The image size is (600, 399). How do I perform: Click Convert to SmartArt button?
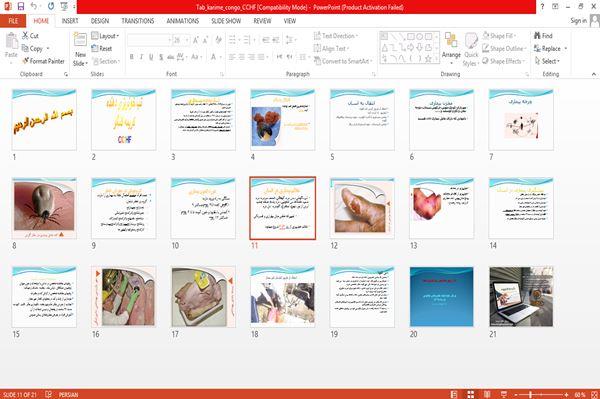(x=343, y=61)
